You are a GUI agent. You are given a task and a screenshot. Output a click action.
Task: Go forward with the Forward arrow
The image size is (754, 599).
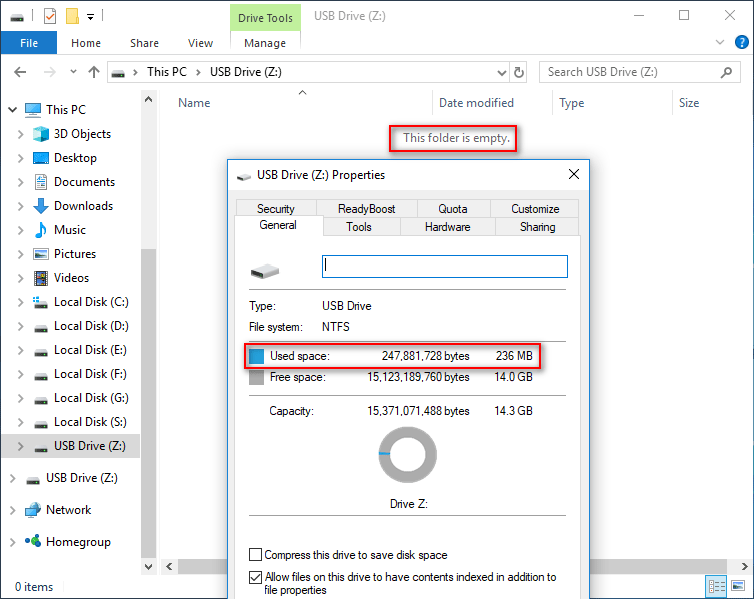point(50,72)
